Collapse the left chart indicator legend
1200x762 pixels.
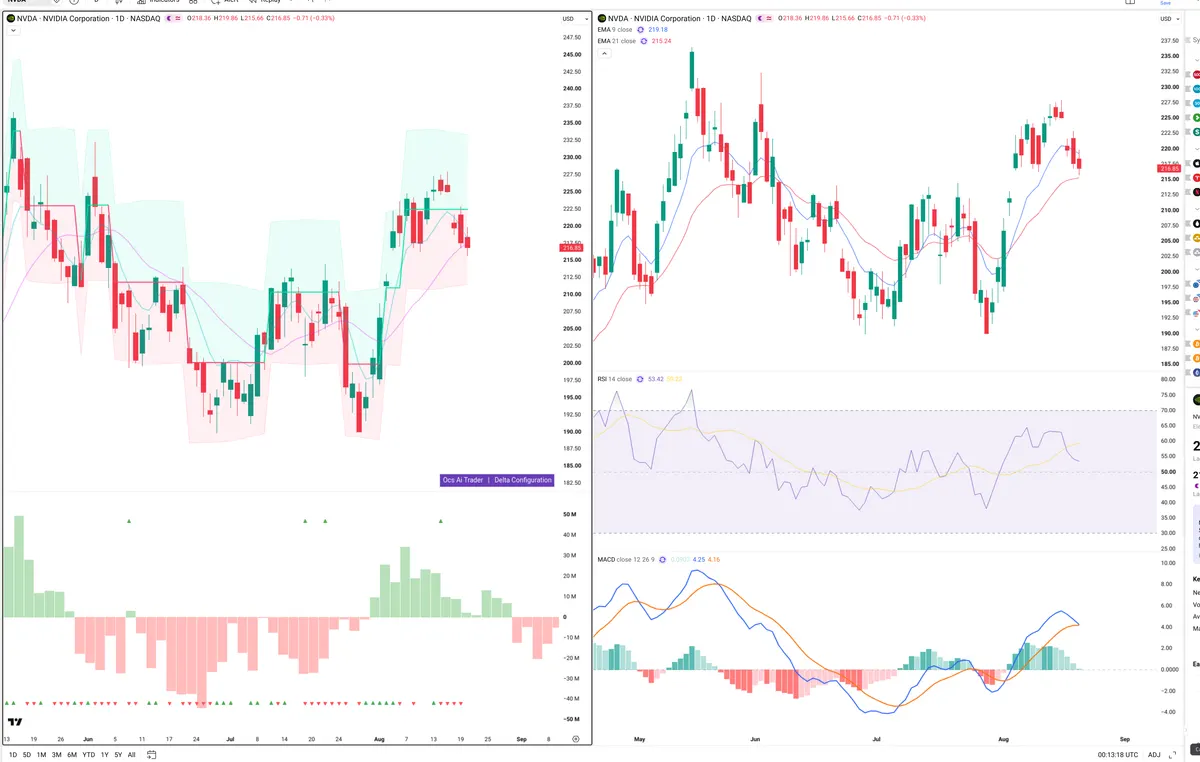(x=12, y=31)
